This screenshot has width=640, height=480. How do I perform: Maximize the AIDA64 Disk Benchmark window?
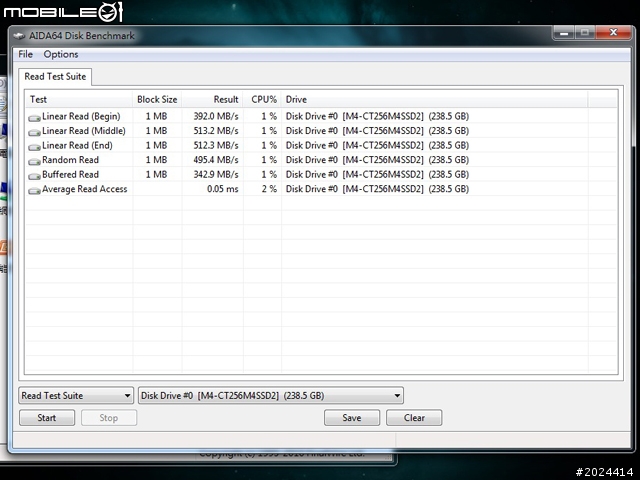coord(584,33)
